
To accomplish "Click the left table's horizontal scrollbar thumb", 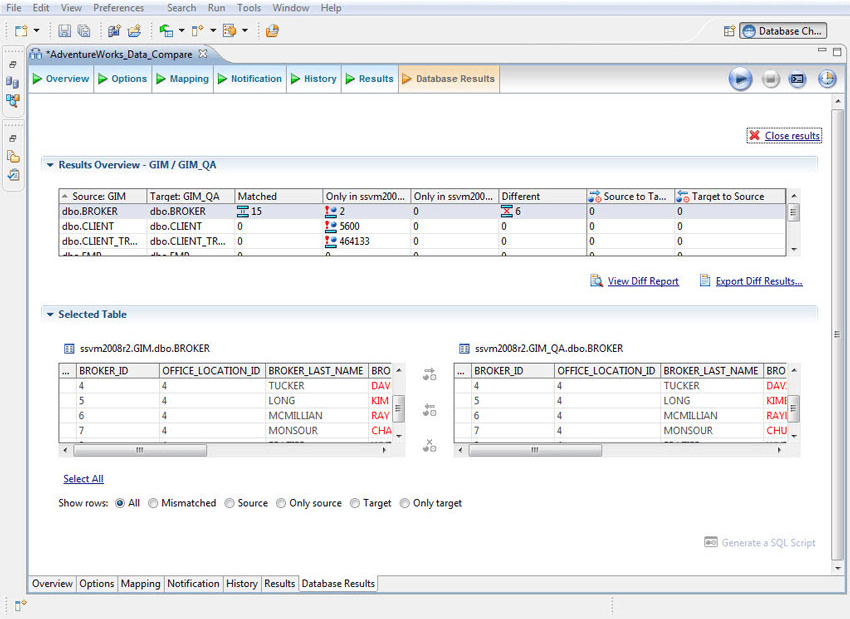I will point(140,450).
